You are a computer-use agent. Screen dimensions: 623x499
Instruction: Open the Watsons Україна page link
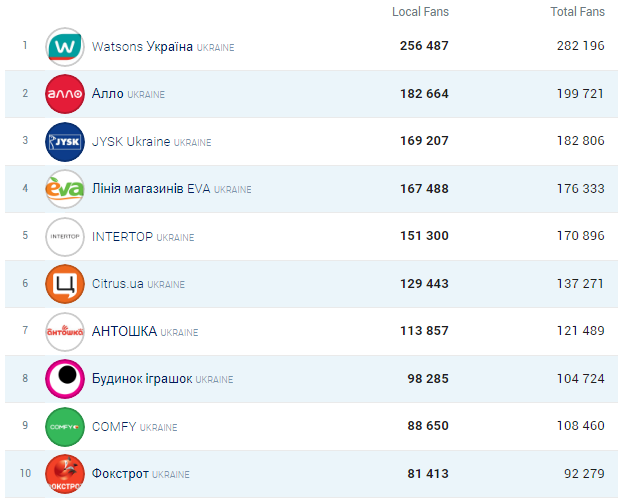(x=141, y=47)
